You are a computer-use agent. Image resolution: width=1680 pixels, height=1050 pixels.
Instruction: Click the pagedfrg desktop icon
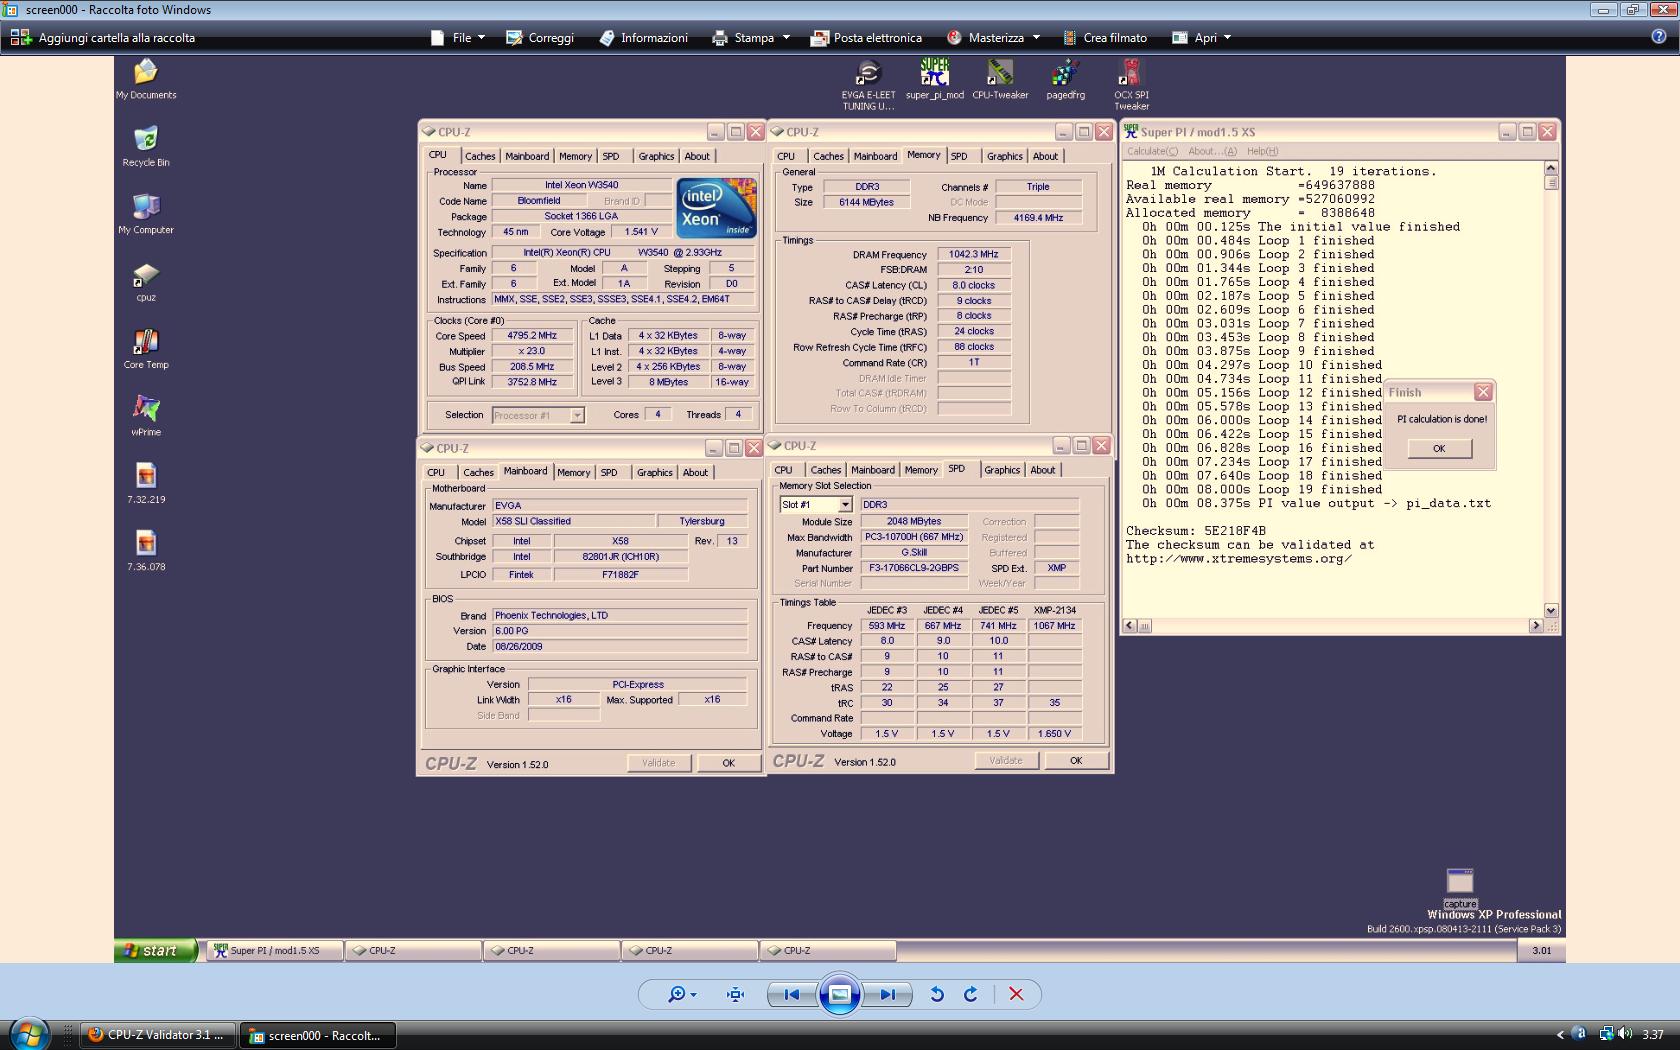(x=1066, y=79)
